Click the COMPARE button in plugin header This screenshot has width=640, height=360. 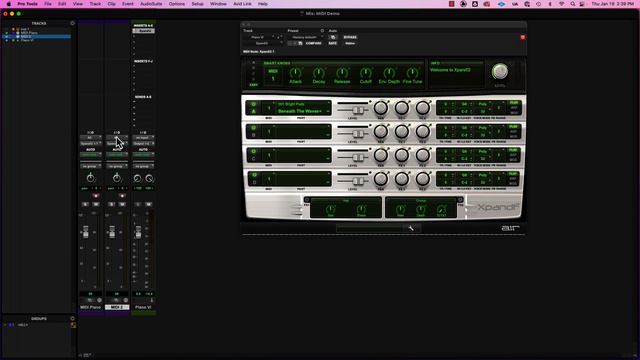click(x=313, y=43)
